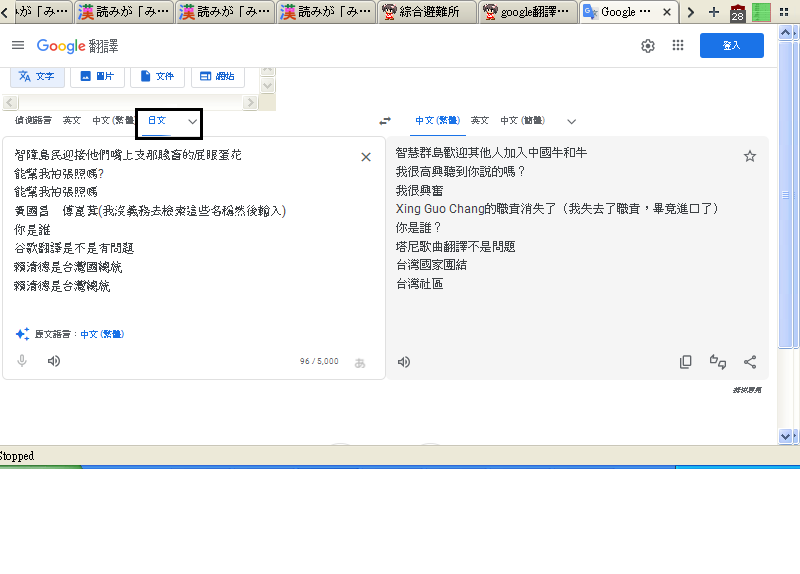
Task: Click the blue sign-in button
Action: click(x=732, y=45)
